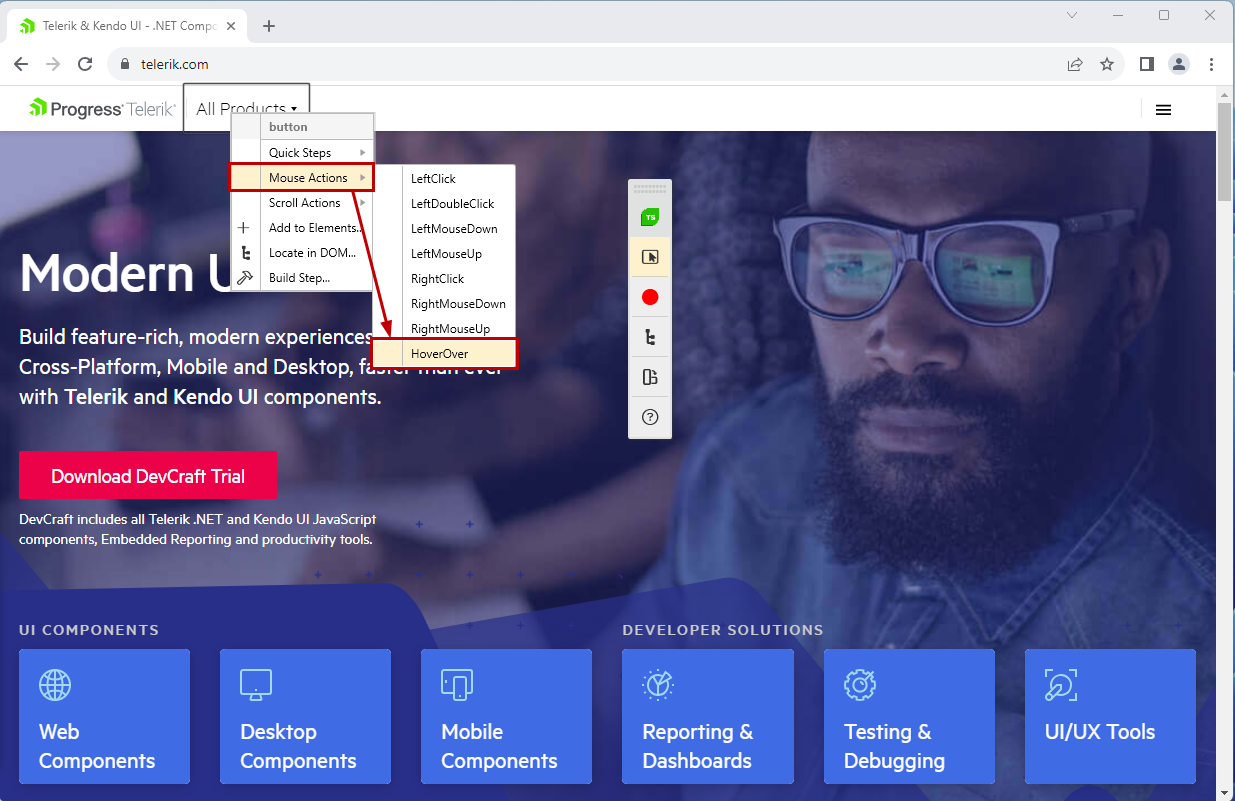
Task: Open a new tab with the plus button
Action: coord(269,26)
